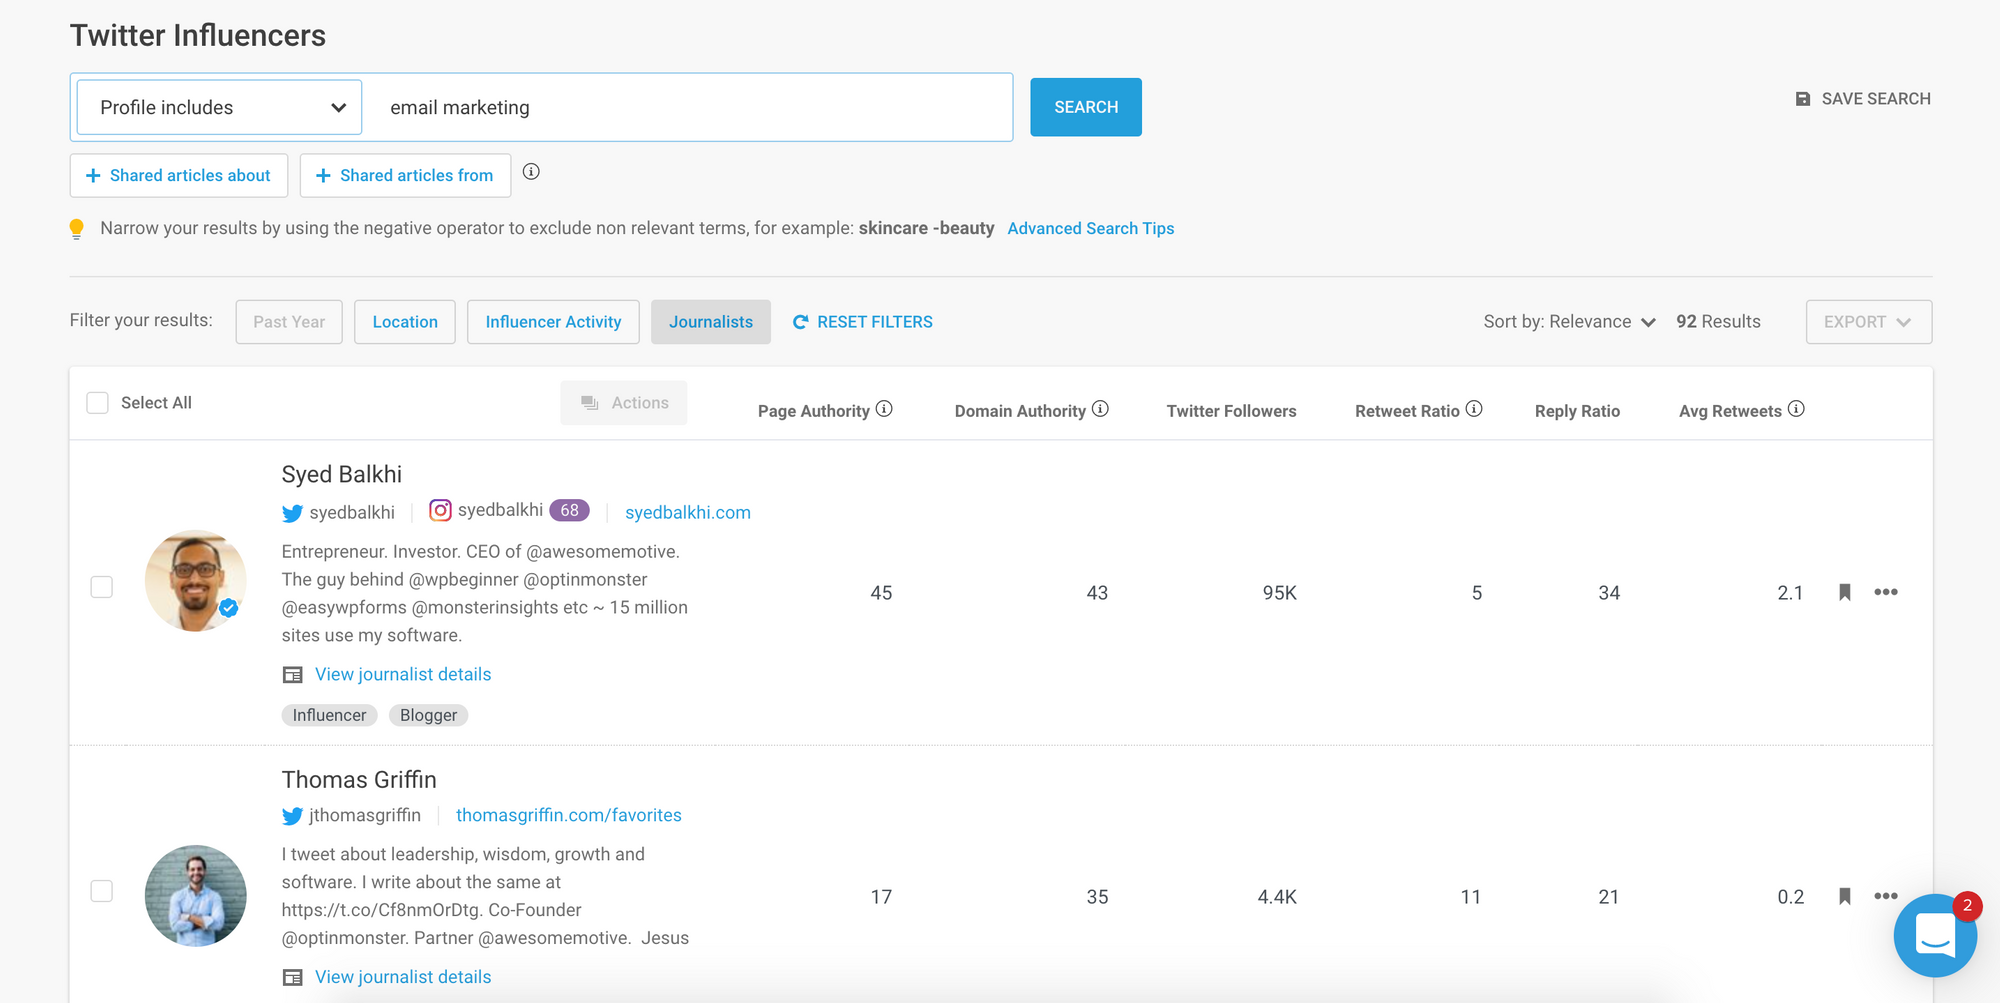2000x1003 pixels.
Task: Click the Domain Authority column header
Action: (1020, 411)
